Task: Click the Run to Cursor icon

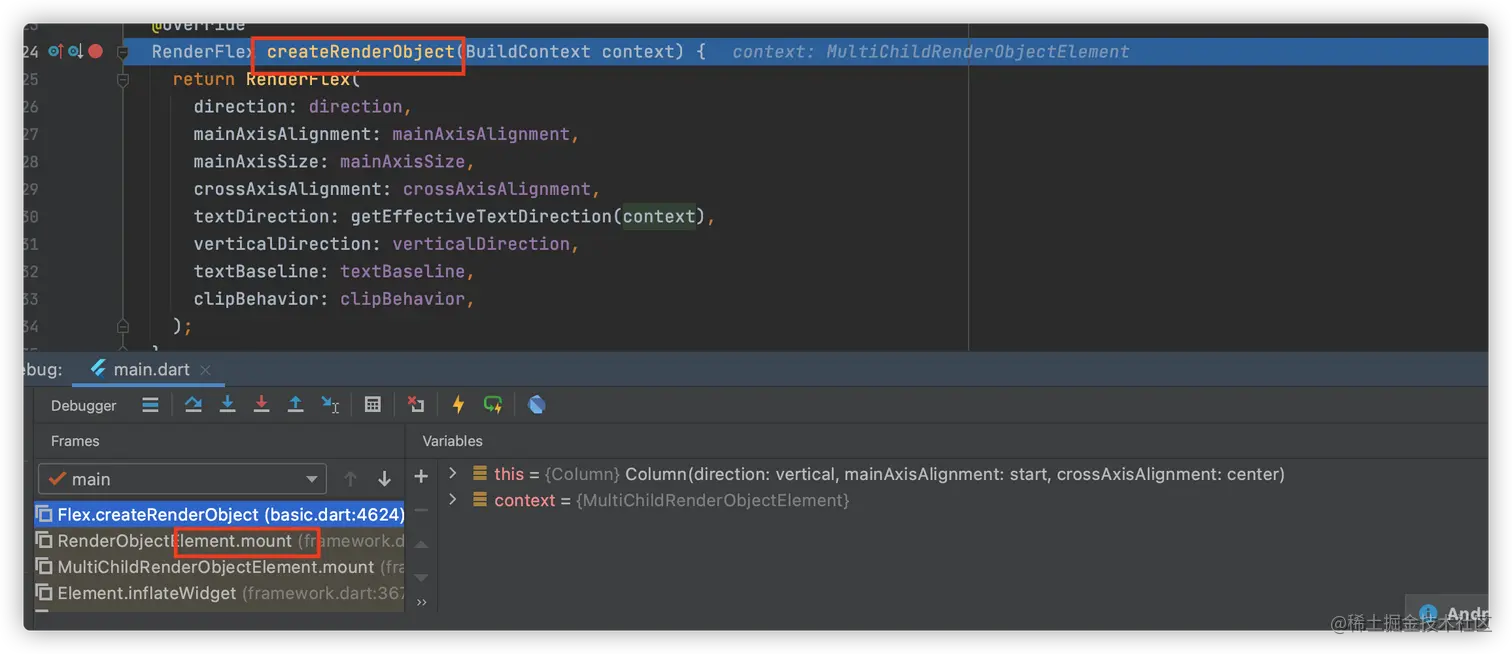Action: (x=330, y=404)
